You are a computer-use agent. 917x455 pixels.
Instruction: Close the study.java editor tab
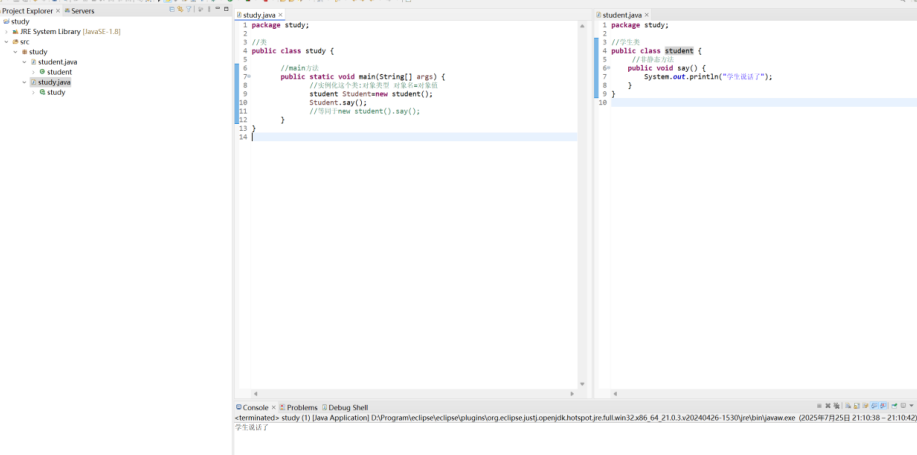(x=280, y=15)
